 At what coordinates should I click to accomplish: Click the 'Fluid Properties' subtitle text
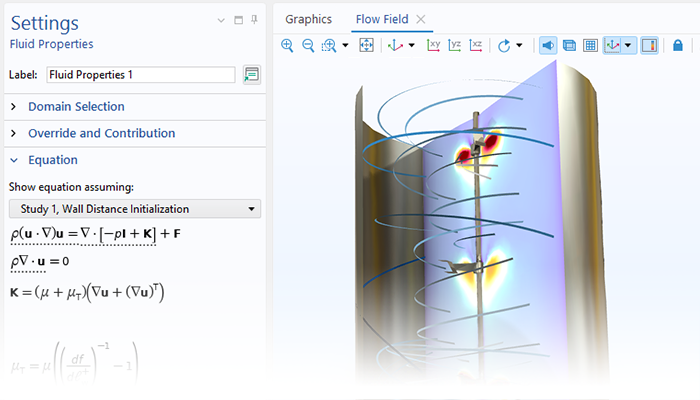pos(51,44)
